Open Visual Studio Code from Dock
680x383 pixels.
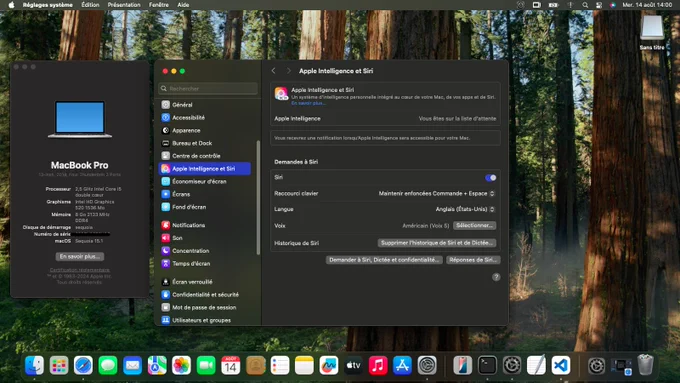(561, 365)
